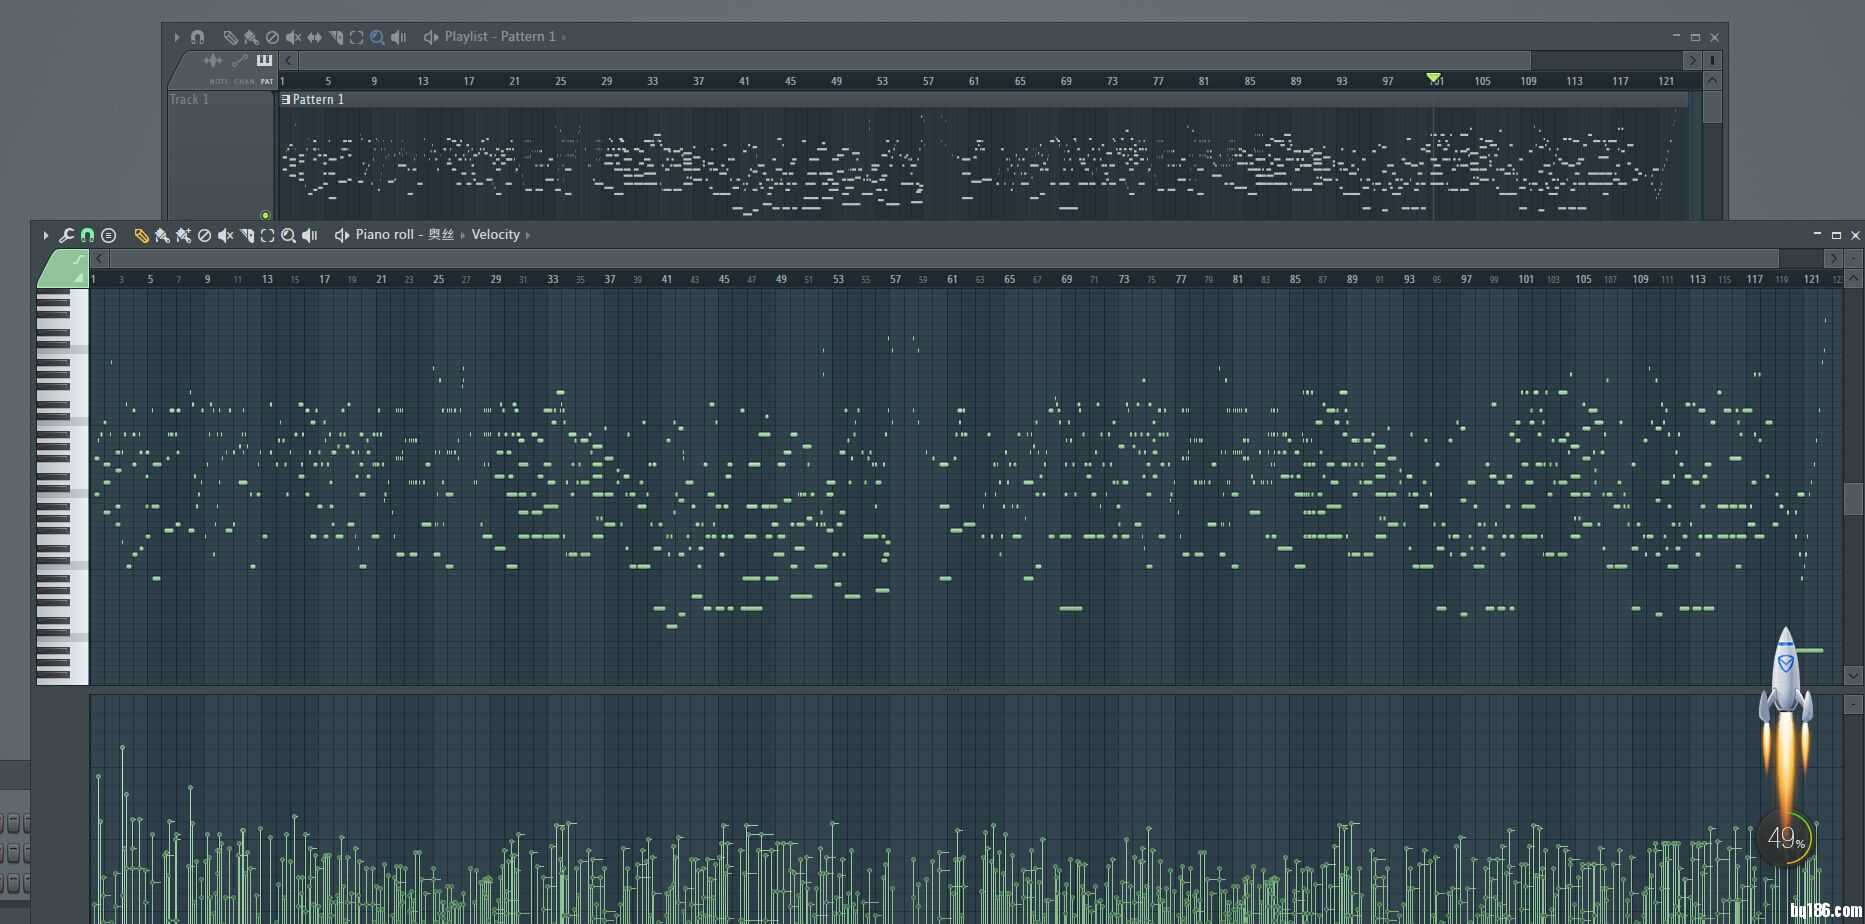This screenshot has width=1865, height=924.
Task: Click the Playlist green playhead marker
Action: (x=1434, y=78)
